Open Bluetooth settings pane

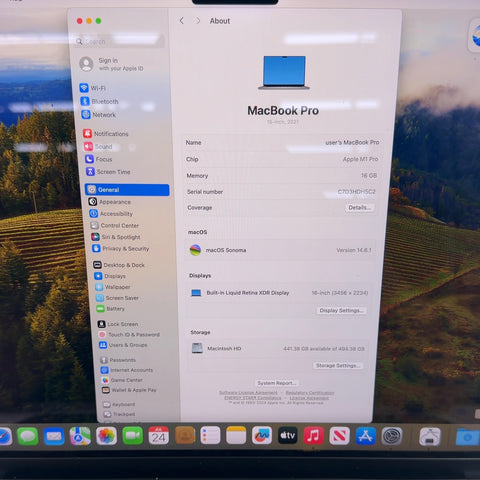coord(99,101)
